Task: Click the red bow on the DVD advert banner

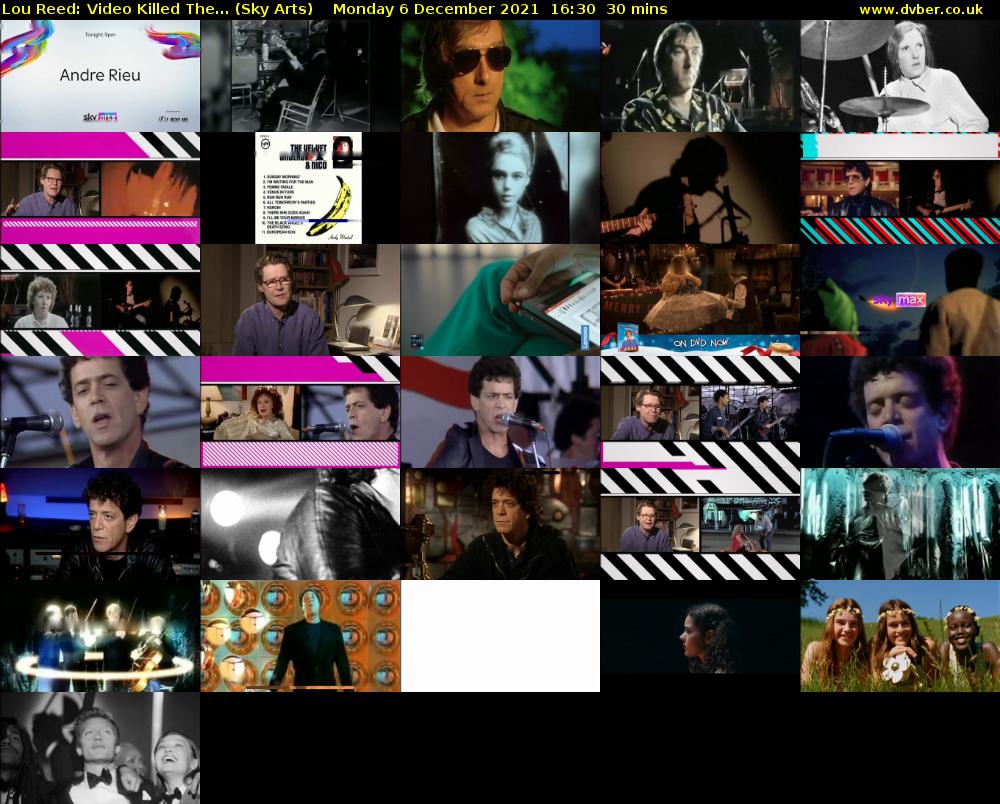Action: pos(754,349)
